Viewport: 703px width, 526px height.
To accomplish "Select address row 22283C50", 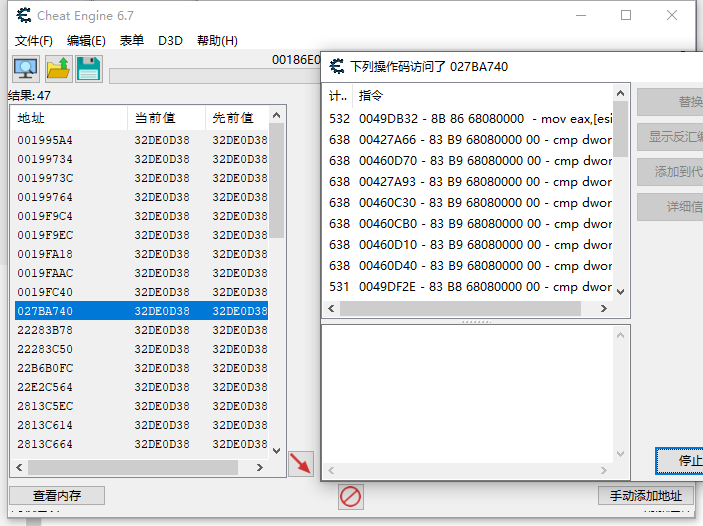I will 142,349.
